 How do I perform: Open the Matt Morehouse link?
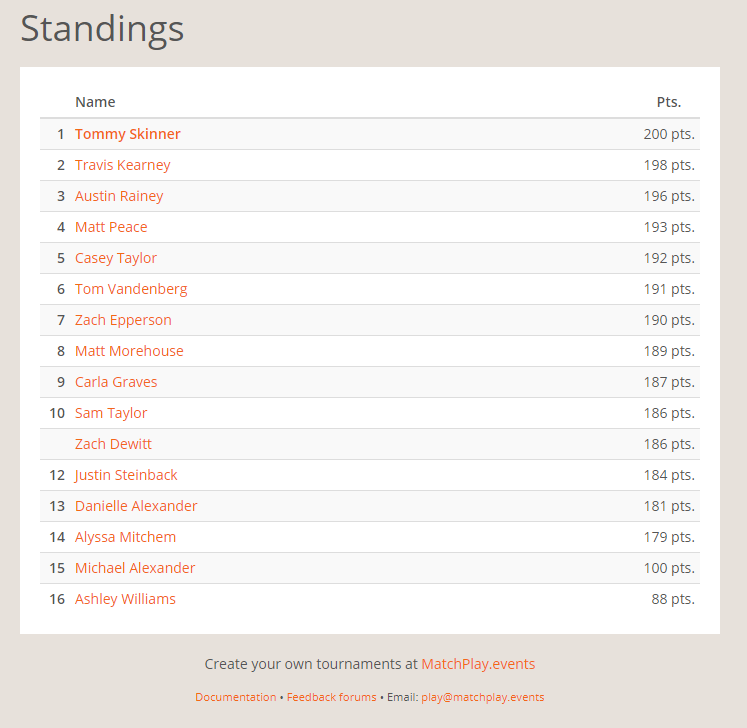(129, 351)
